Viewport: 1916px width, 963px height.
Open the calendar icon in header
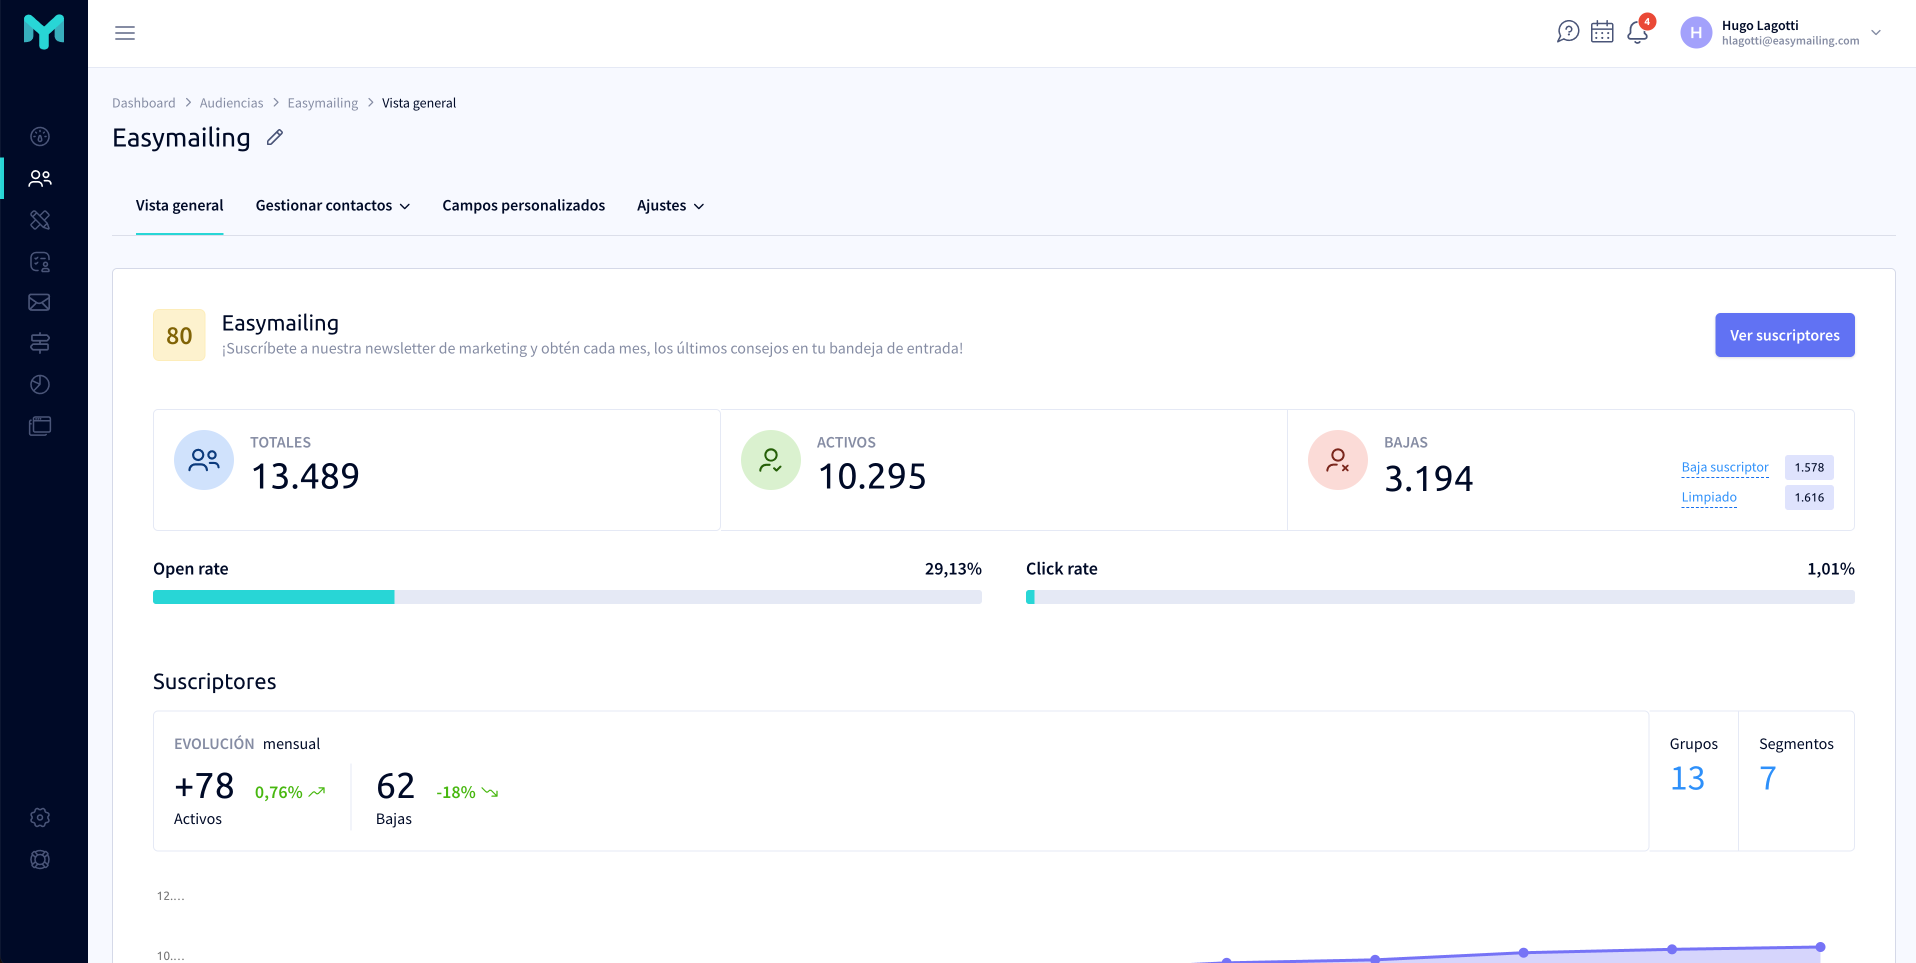tap(1602, 32)
